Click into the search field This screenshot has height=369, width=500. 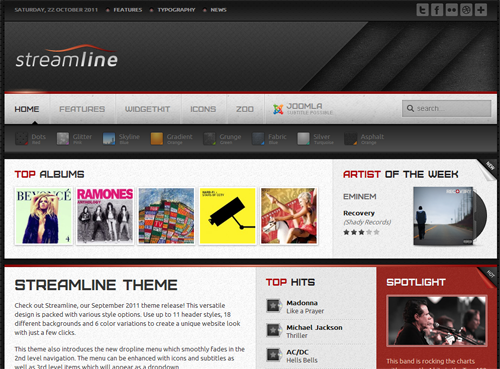pyautogui.click(x=447, y=109)
